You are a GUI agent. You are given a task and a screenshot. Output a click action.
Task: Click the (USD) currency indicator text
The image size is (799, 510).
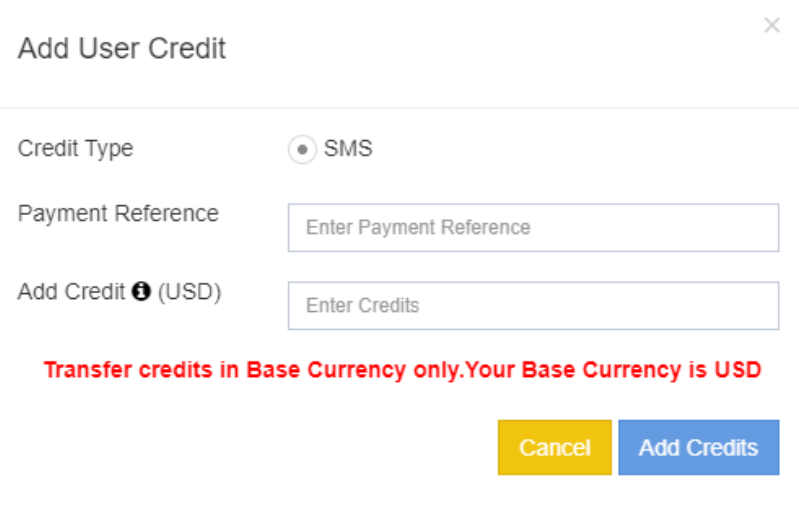click(x=190, y=292)
